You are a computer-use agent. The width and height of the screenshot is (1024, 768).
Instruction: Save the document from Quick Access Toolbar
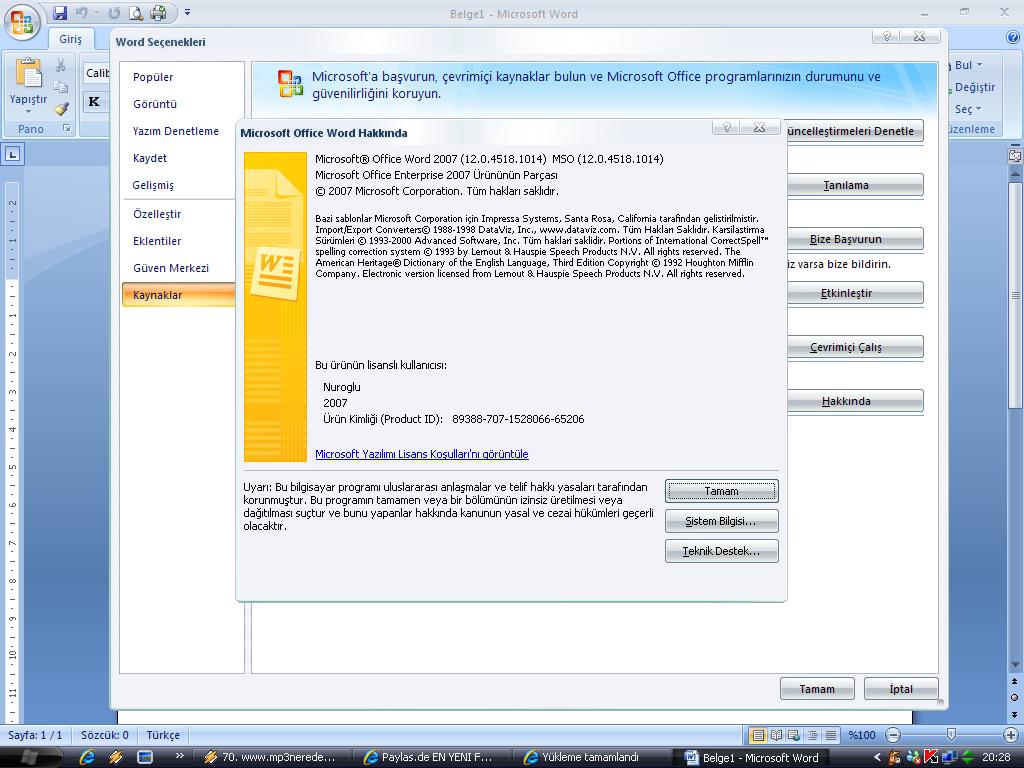[60, 13]
